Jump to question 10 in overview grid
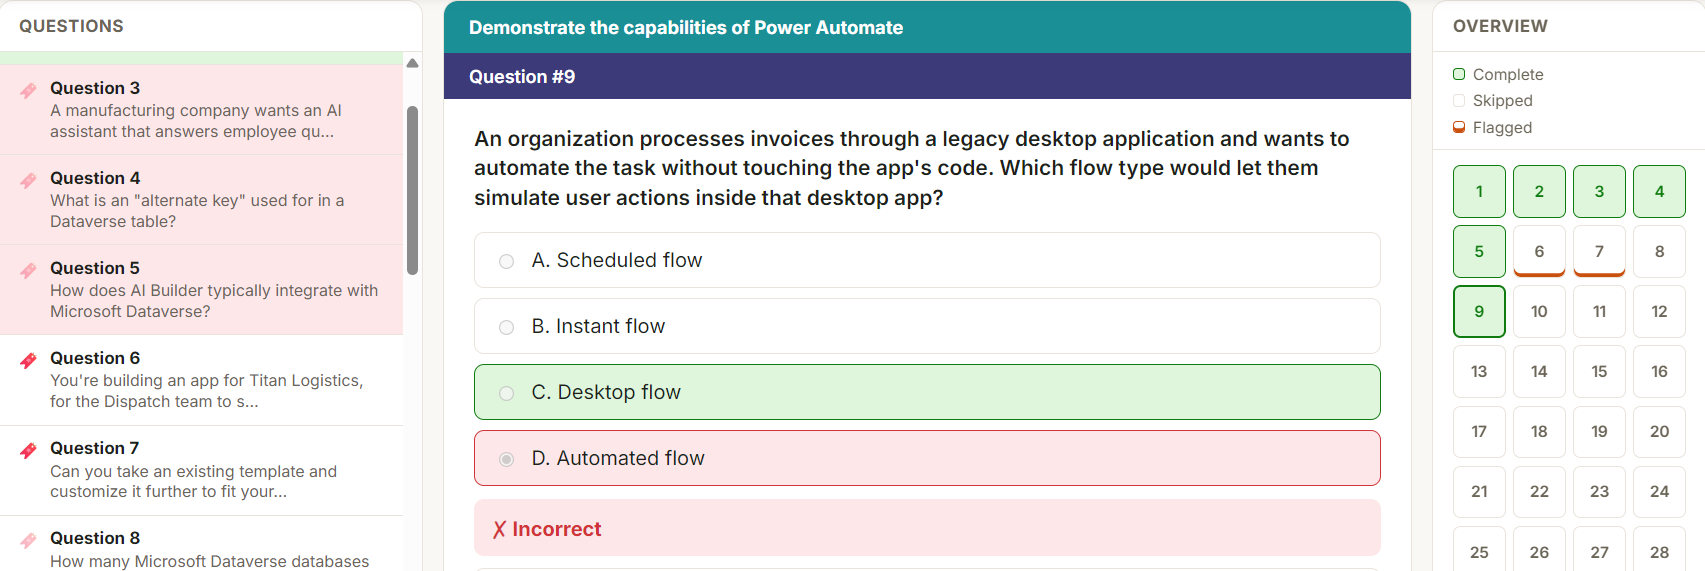 click(x=1539, y=311)
